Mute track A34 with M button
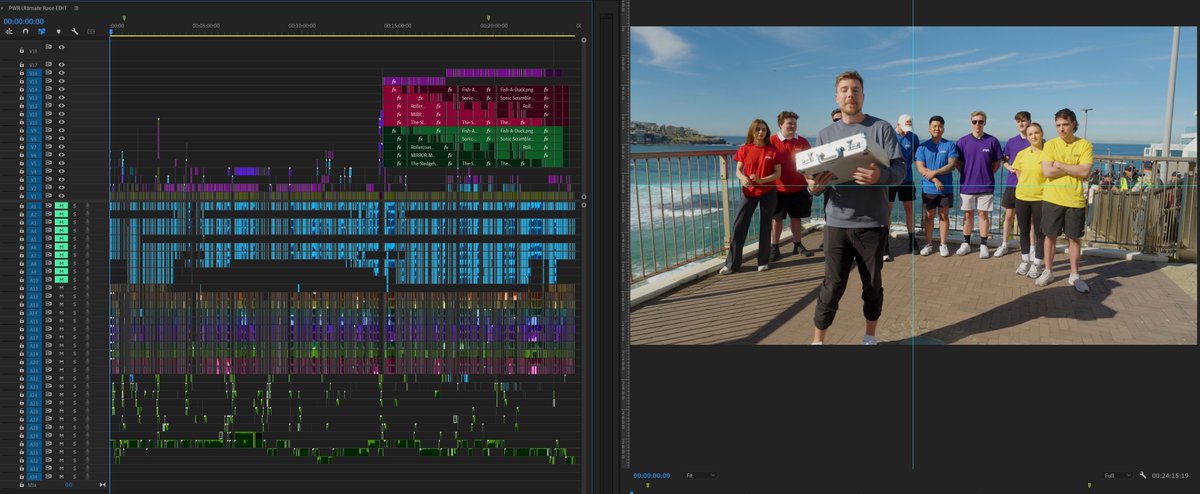 pyautogui.click(x=61, y=477)
